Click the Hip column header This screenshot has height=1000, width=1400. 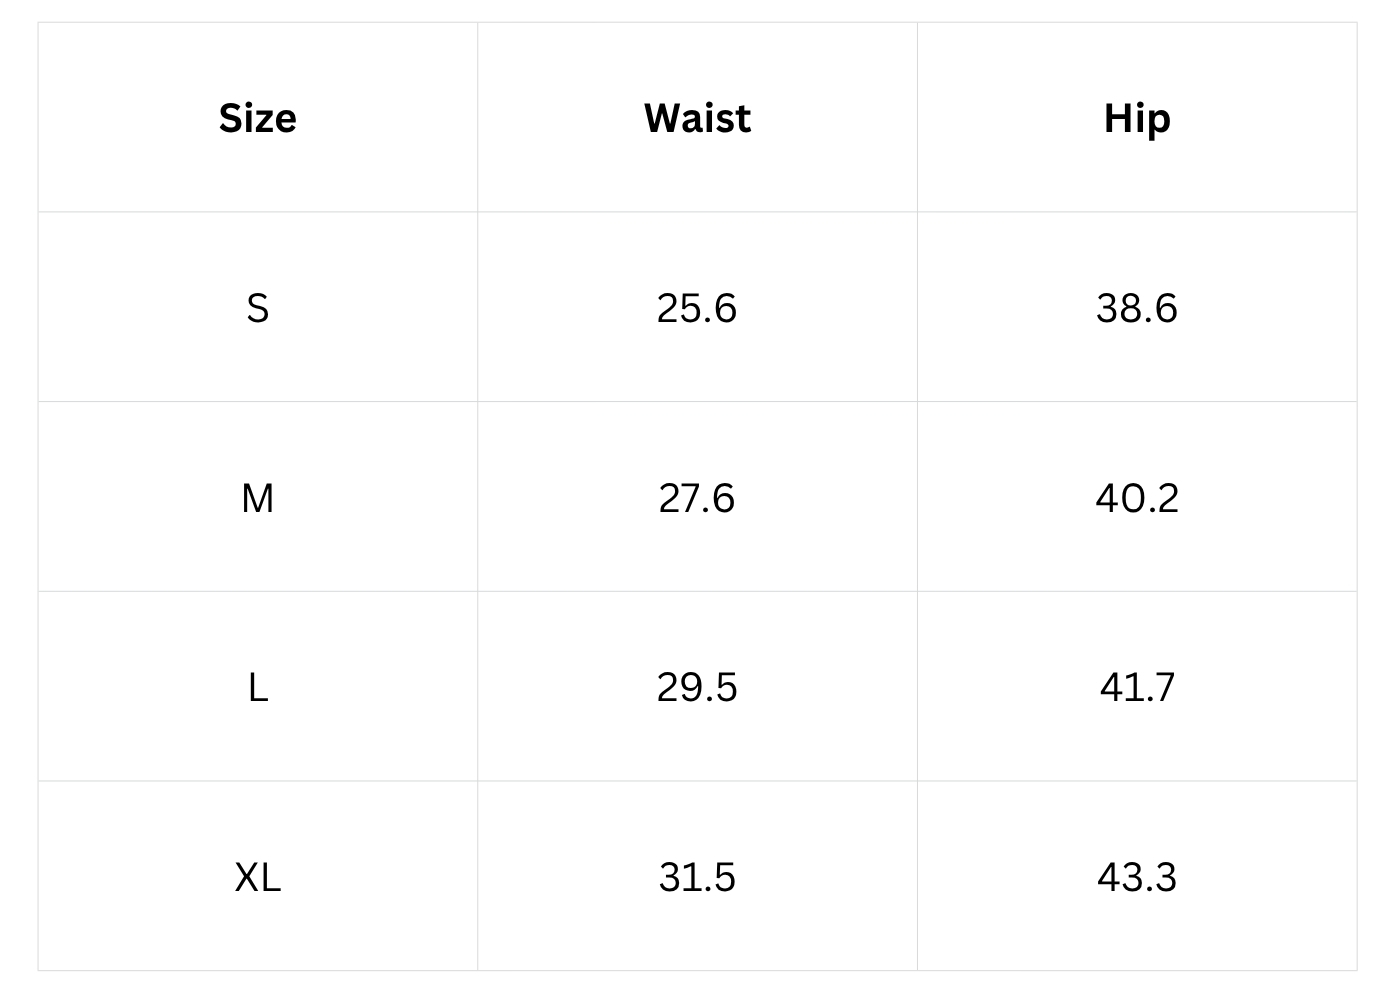(1137, 118)
